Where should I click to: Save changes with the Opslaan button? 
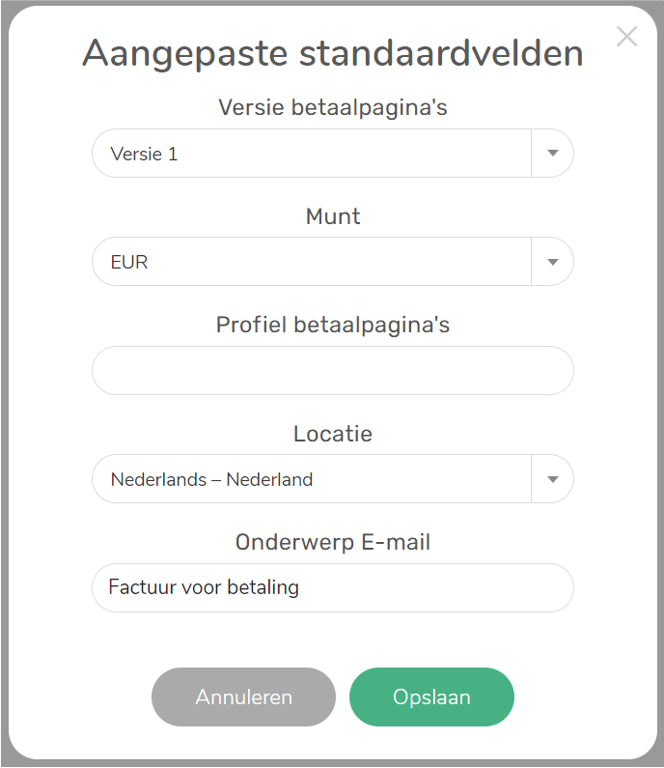[x=431, y=697]
